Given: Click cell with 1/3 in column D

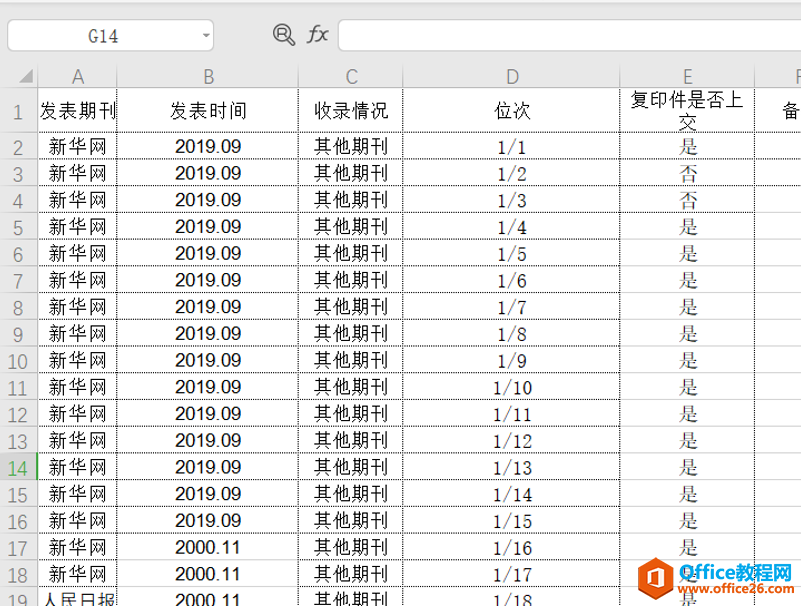Looking at the screenshot, I should (x=512, y=200).
